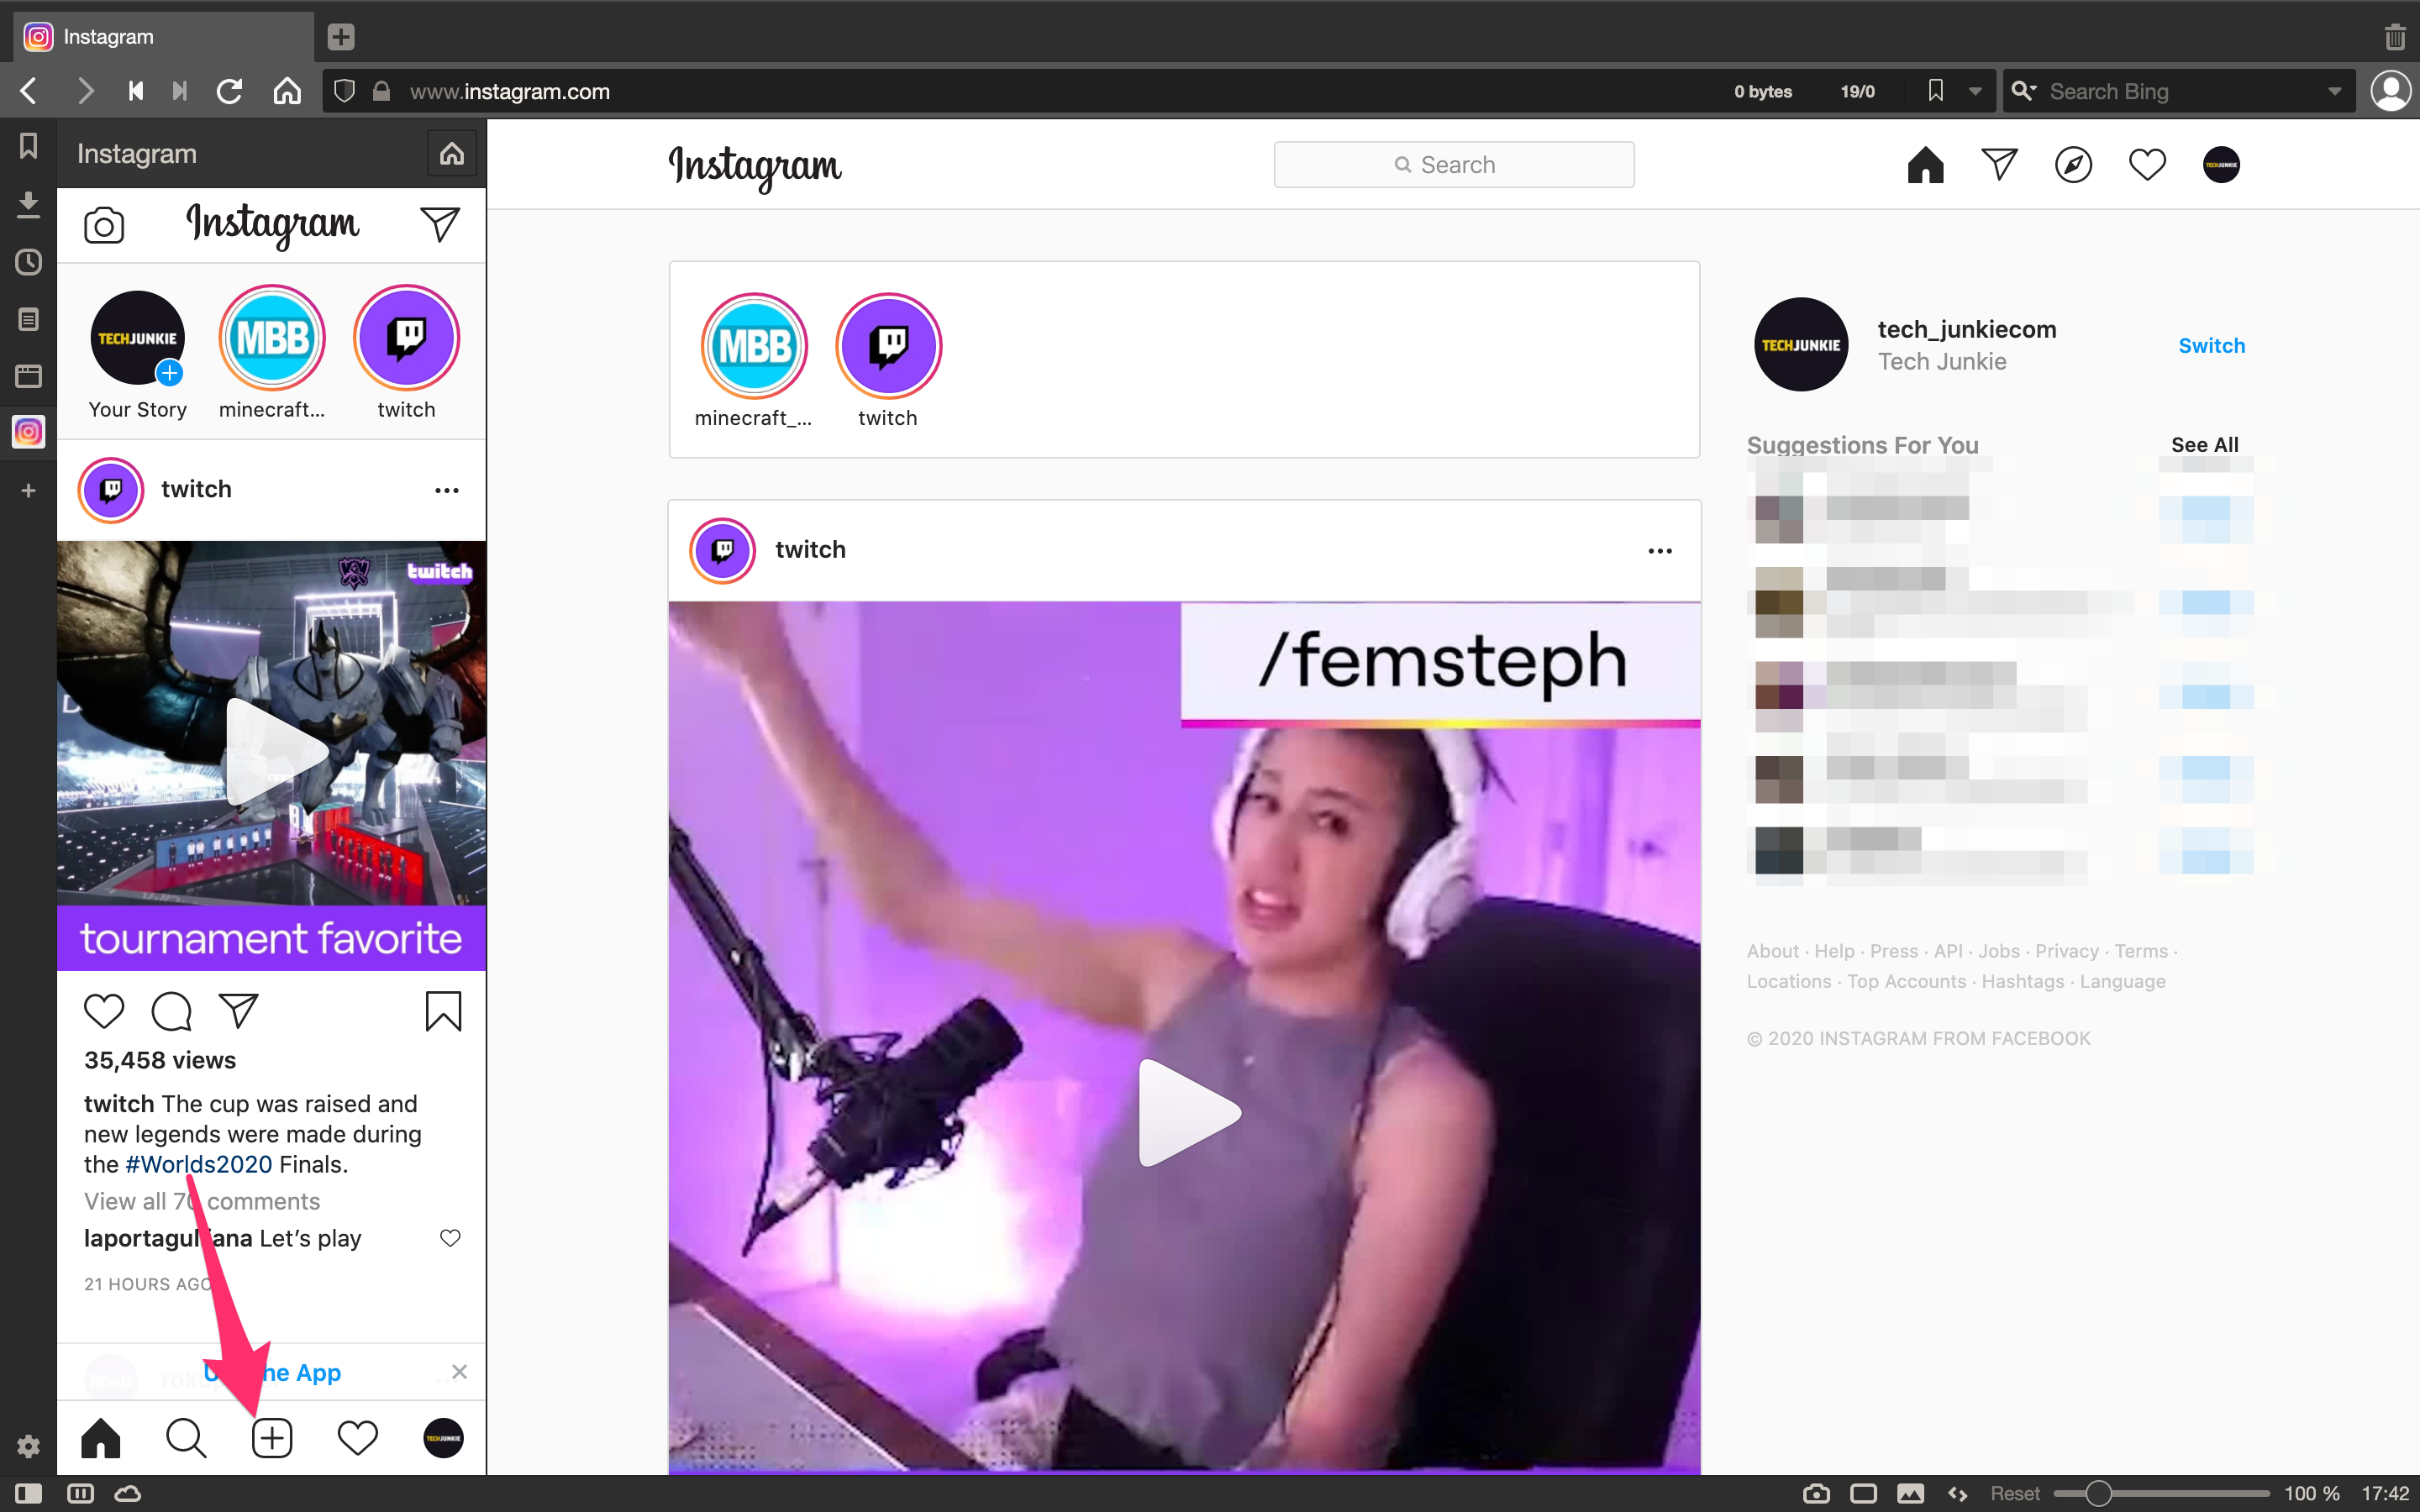Open direct messages in the panel
This screenshot has height=1512, width=2420.
[440, 224]
